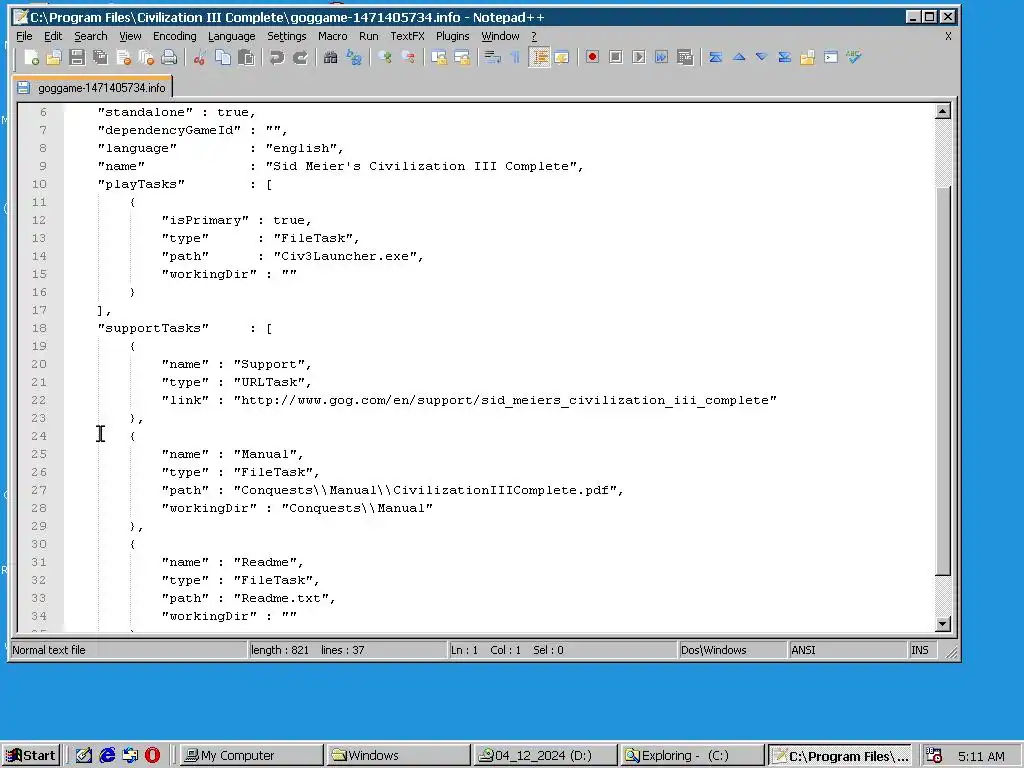The image size is (1024, 768).
Task: Open the File menu
Action: 24,37
